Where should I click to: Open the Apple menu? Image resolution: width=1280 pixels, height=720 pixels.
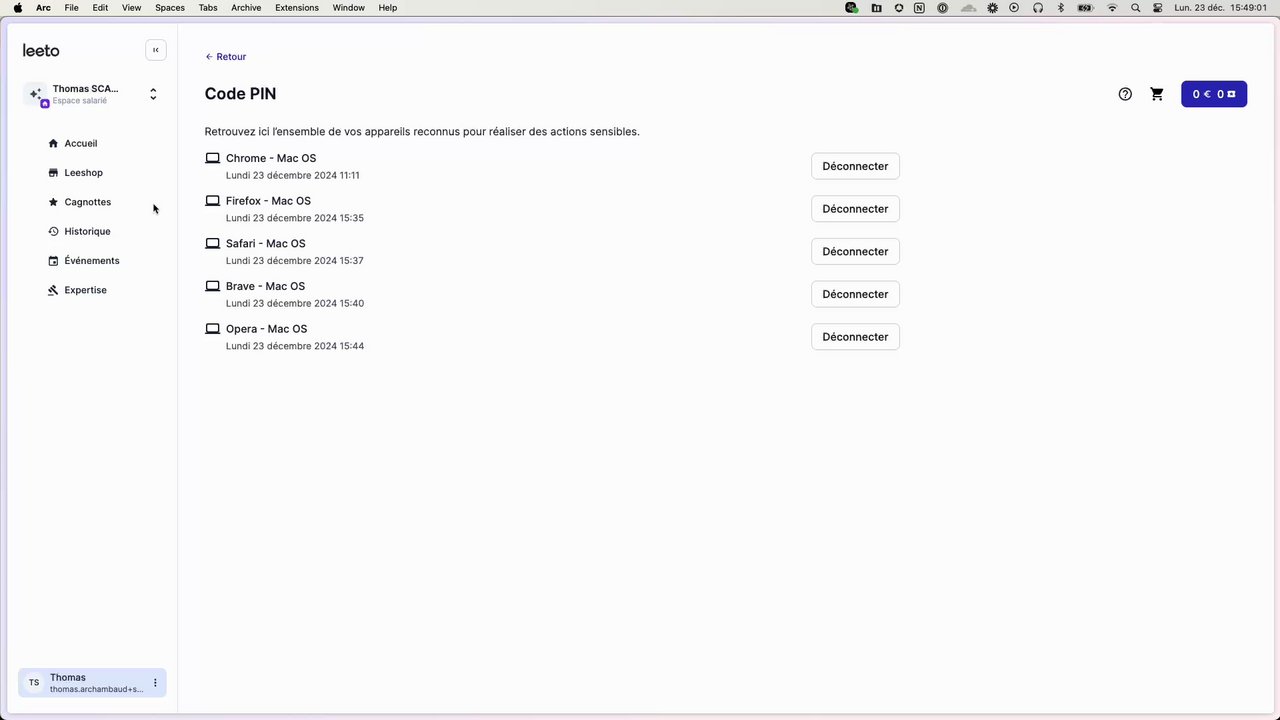(x=17, y=8)
